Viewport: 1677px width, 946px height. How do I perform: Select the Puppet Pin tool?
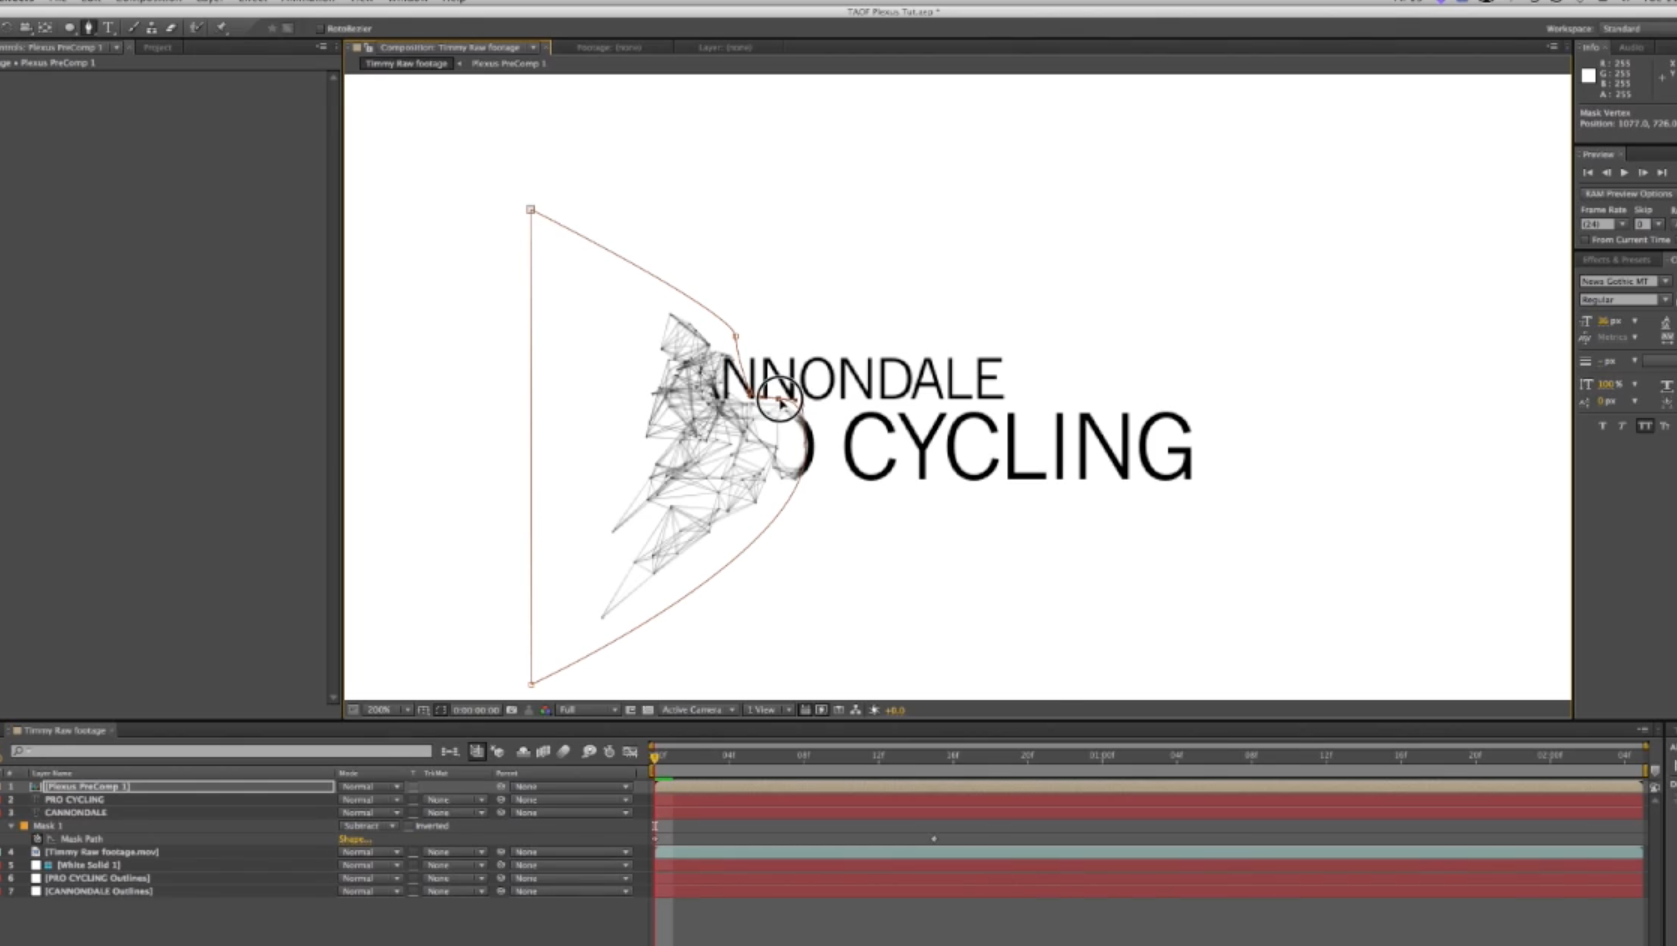[x=221, y=28]
